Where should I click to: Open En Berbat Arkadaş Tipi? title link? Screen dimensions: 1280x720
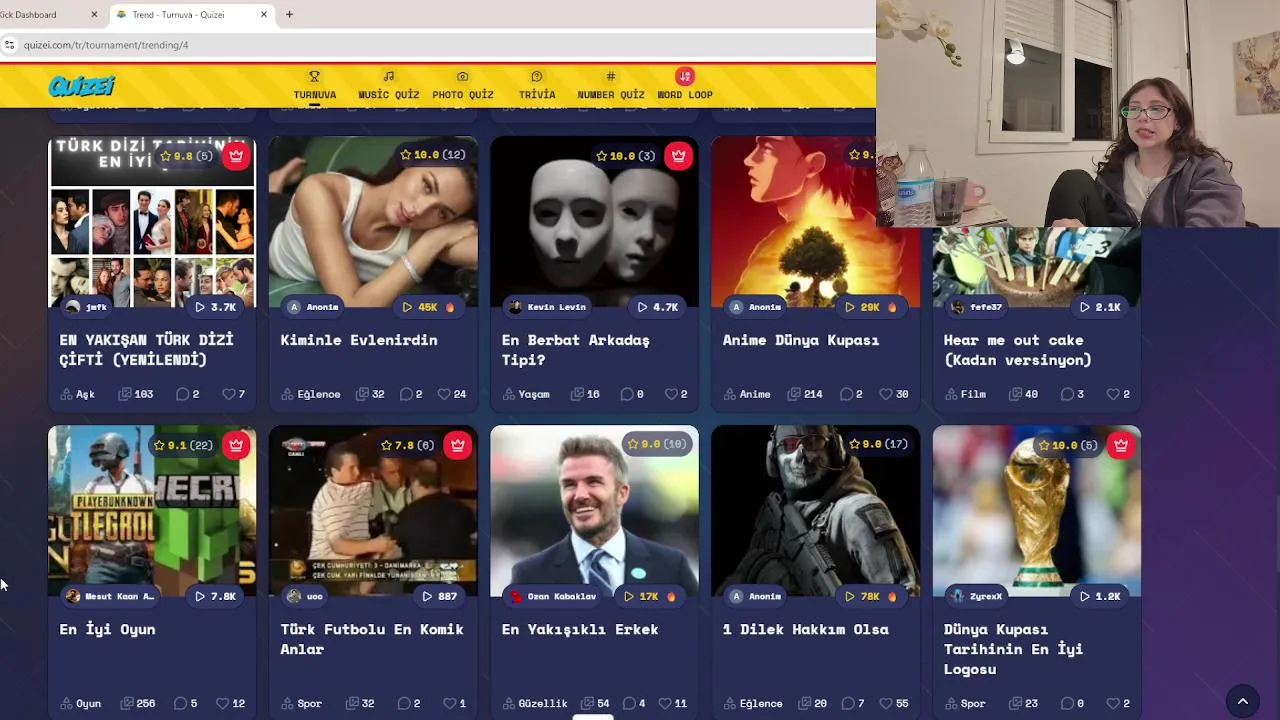tap(575, 350)
